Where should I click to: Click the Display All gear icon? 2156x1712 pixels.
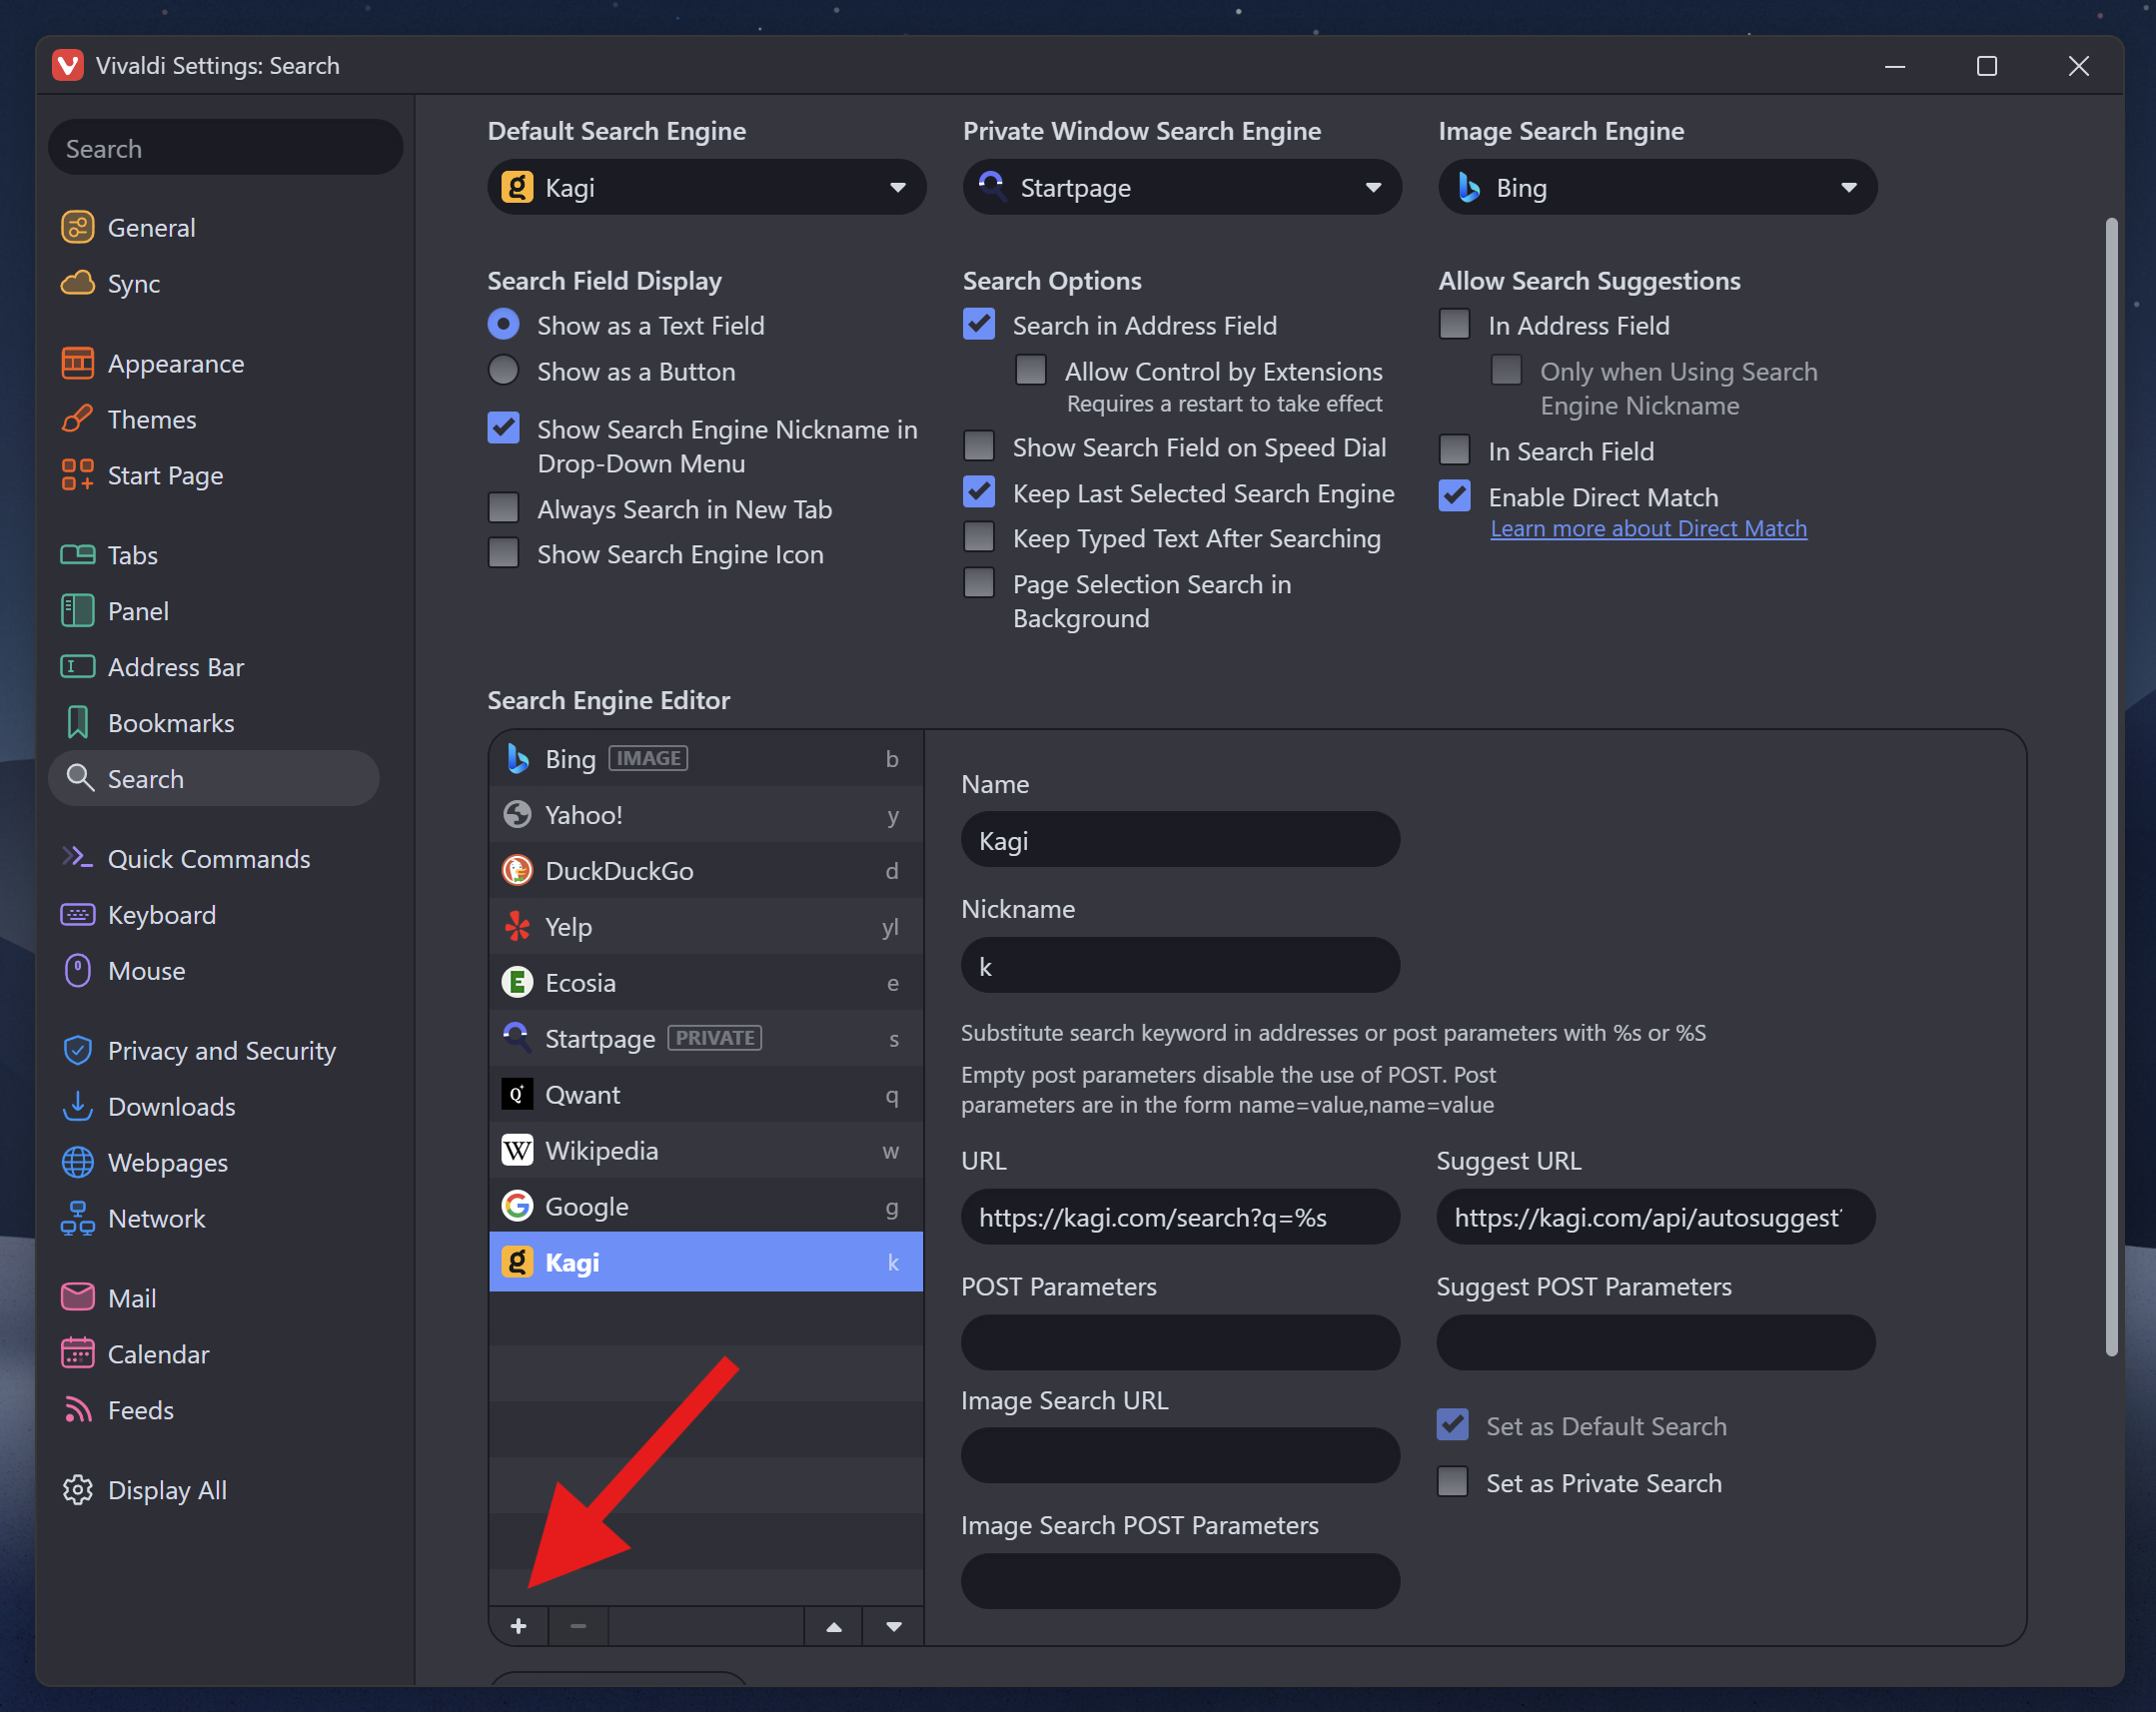pyautogui.click(x=78, y=1489)
